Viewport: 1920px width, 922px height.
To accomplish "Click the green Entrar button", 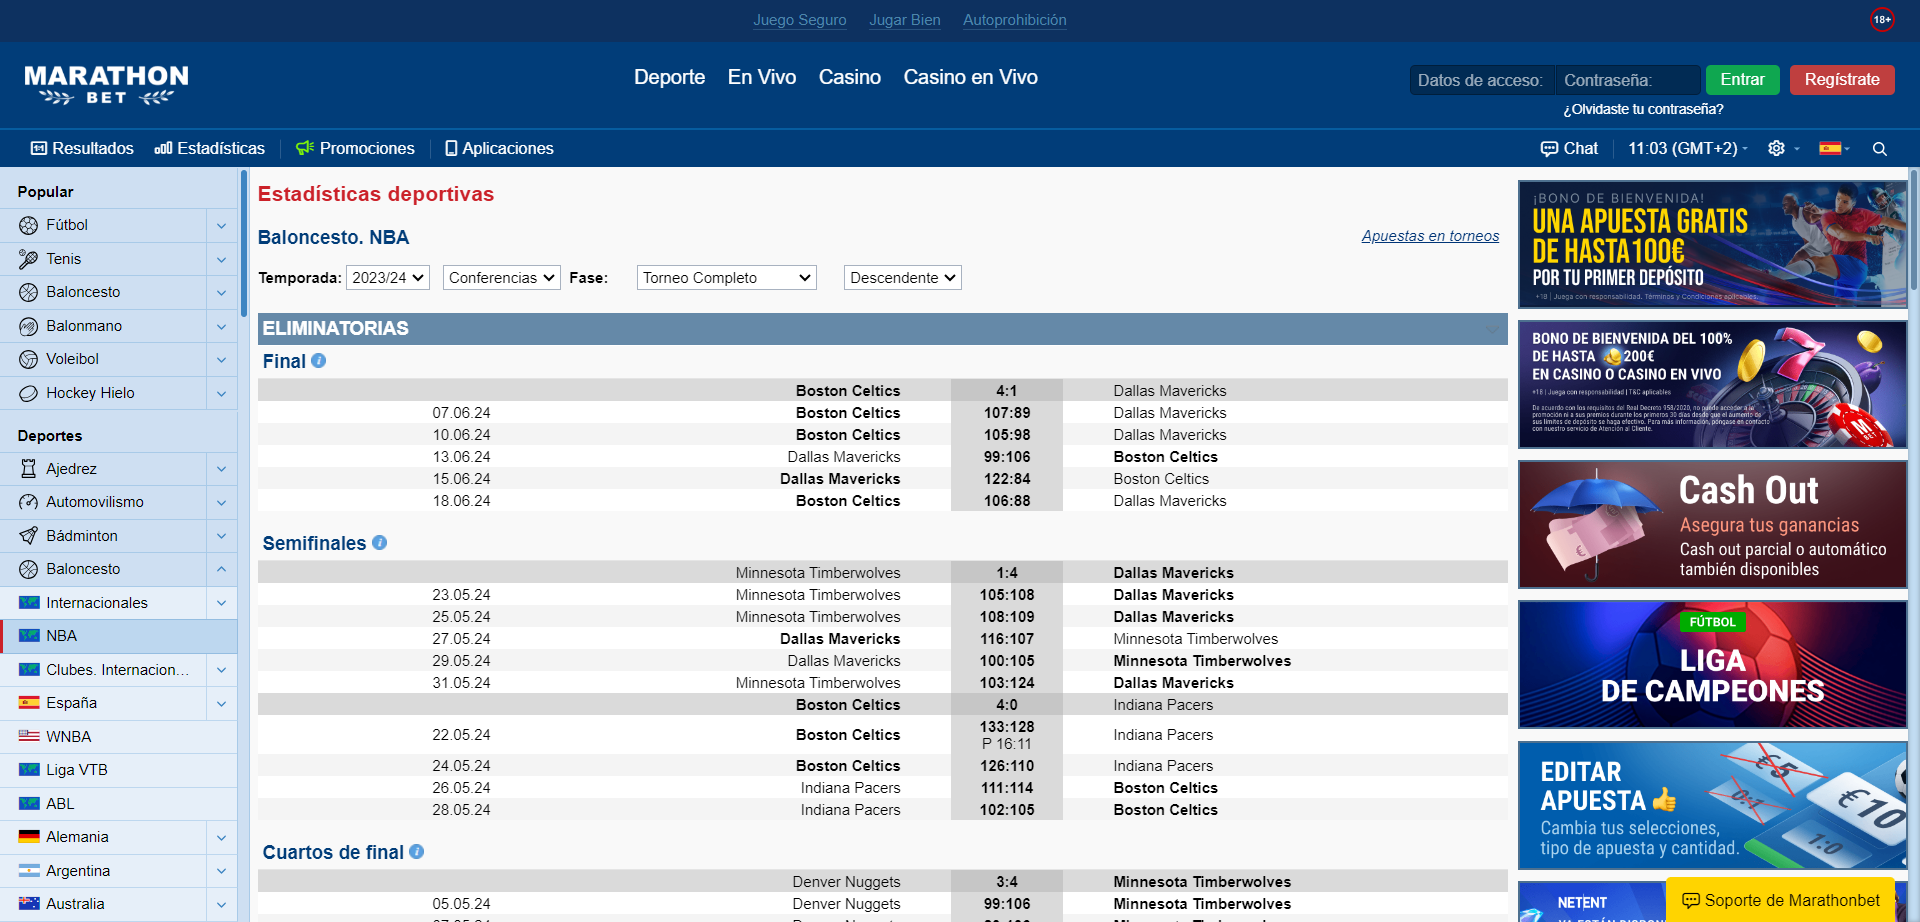I will coord(1742,80).
